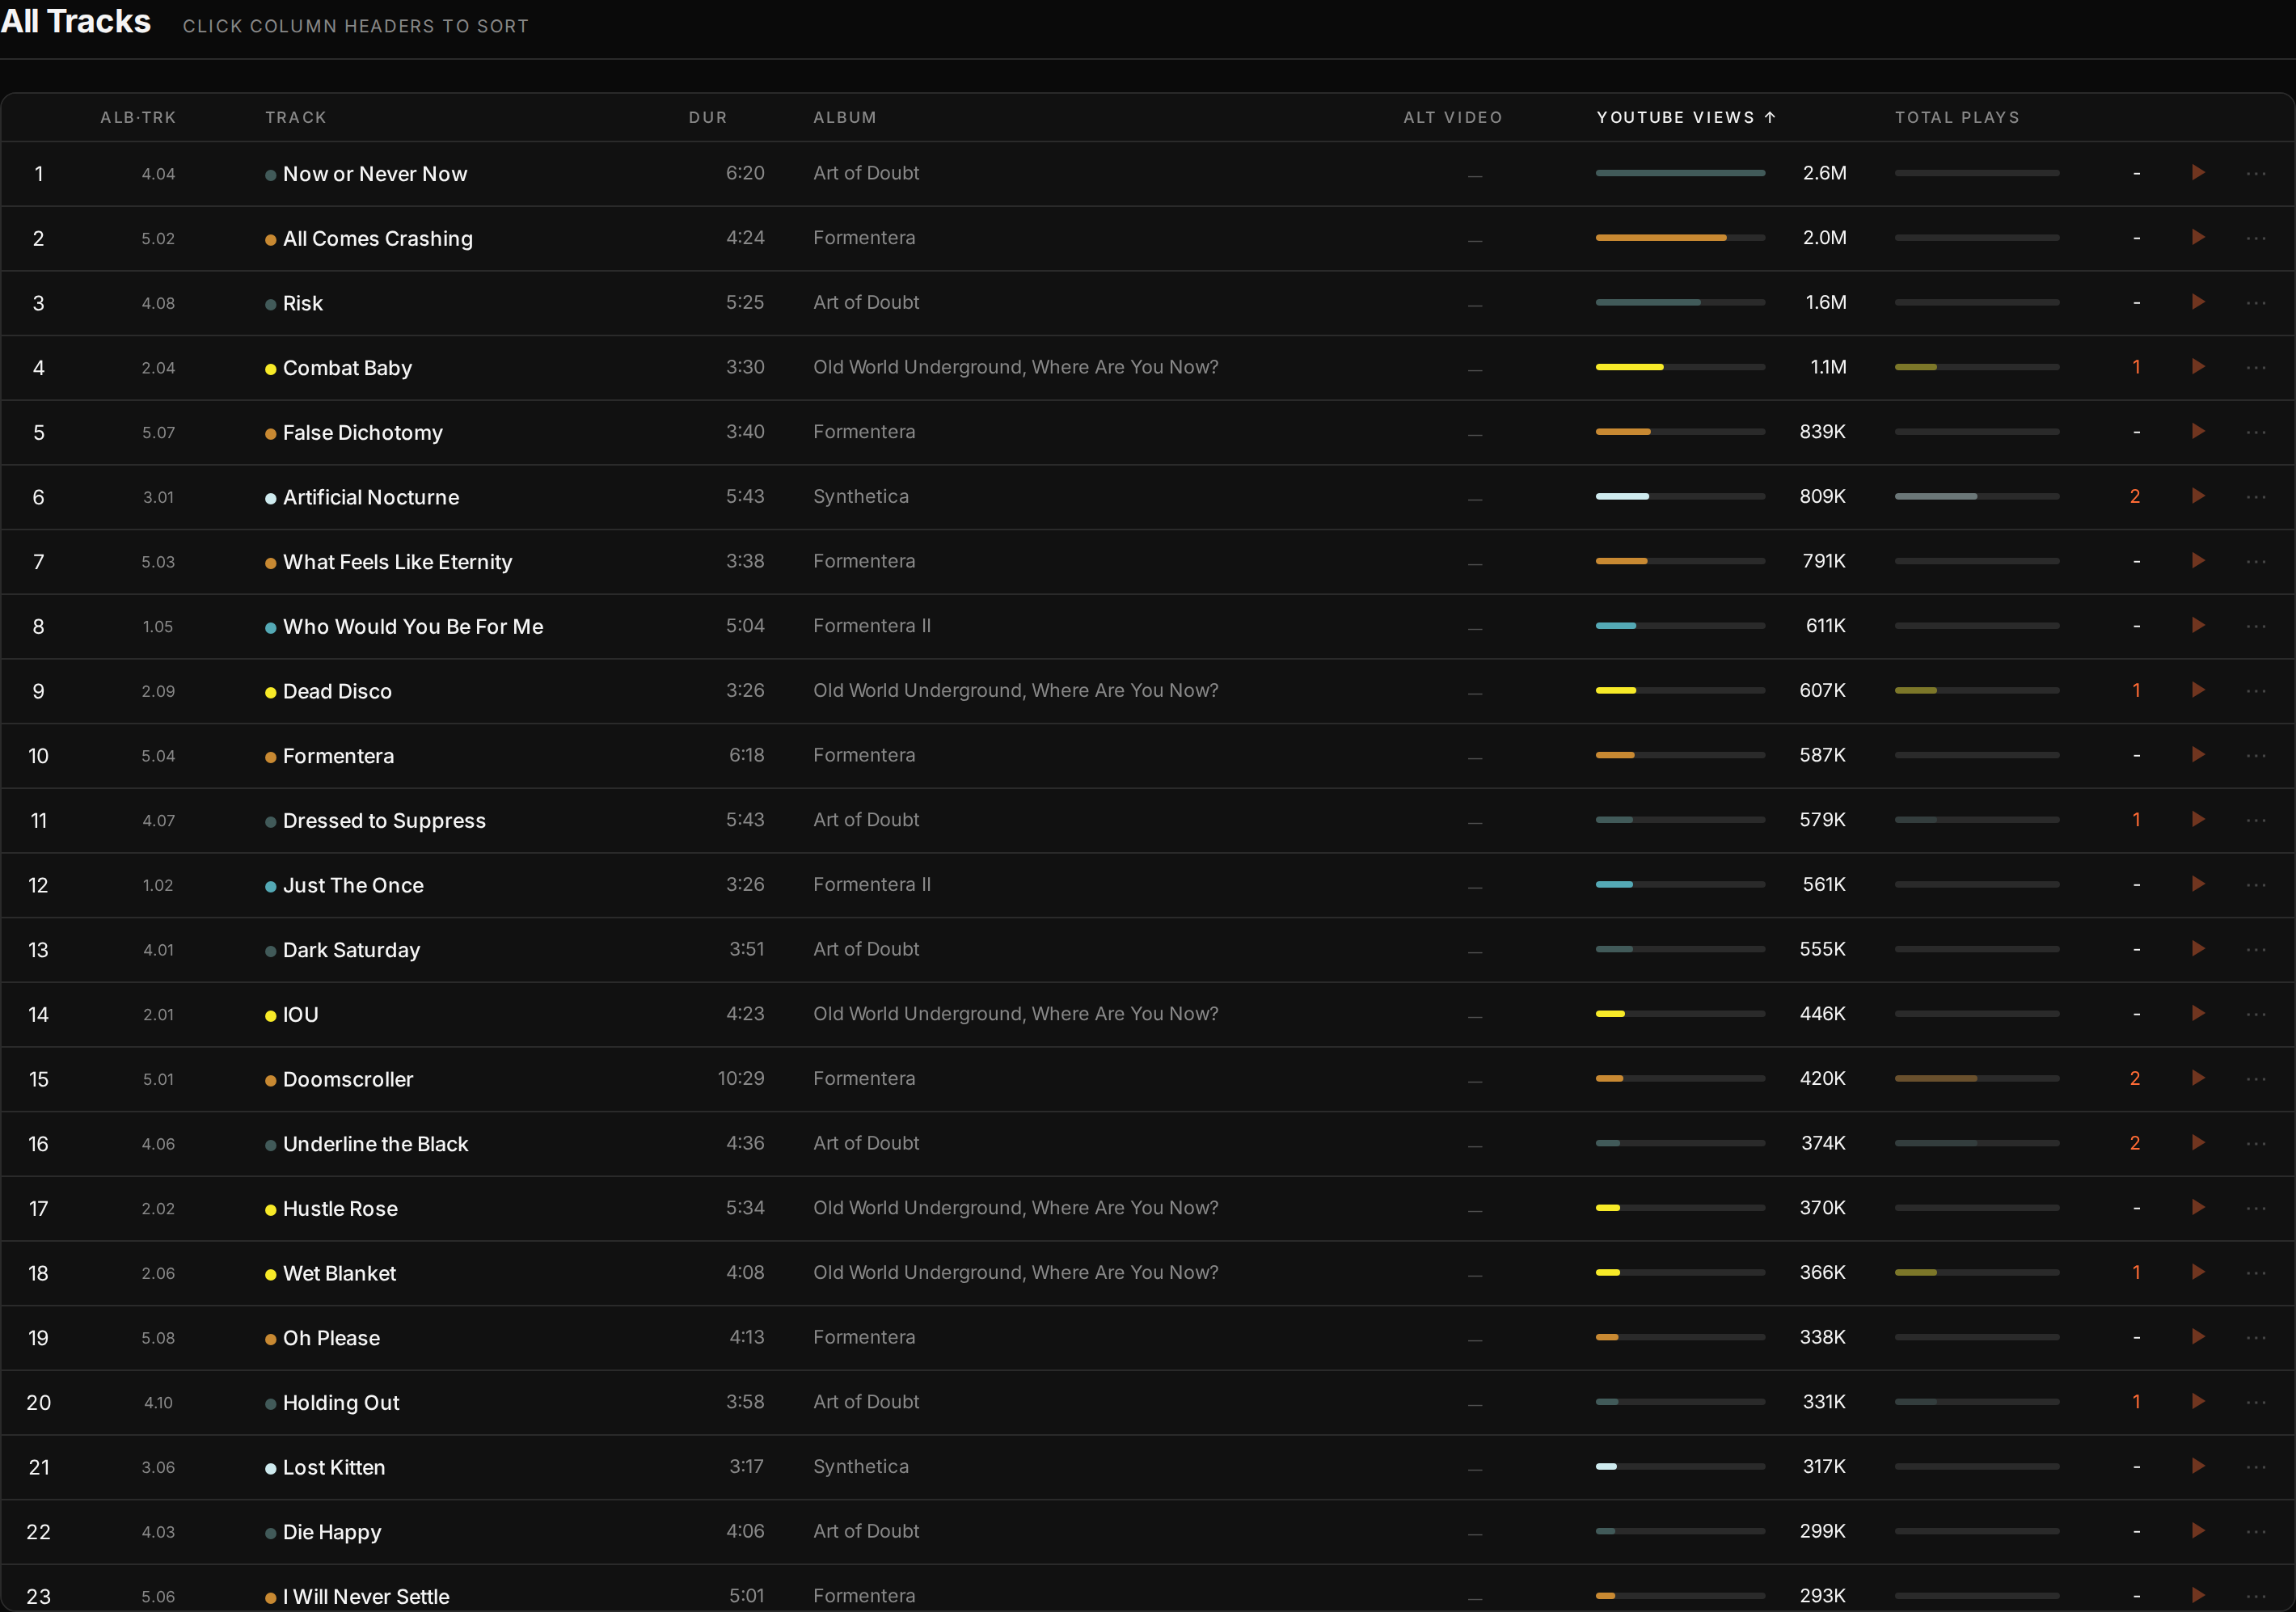Viewport: 2296px width, 1612px height.
Task: Start playback of Doomscroller
Action: 2198,1078
